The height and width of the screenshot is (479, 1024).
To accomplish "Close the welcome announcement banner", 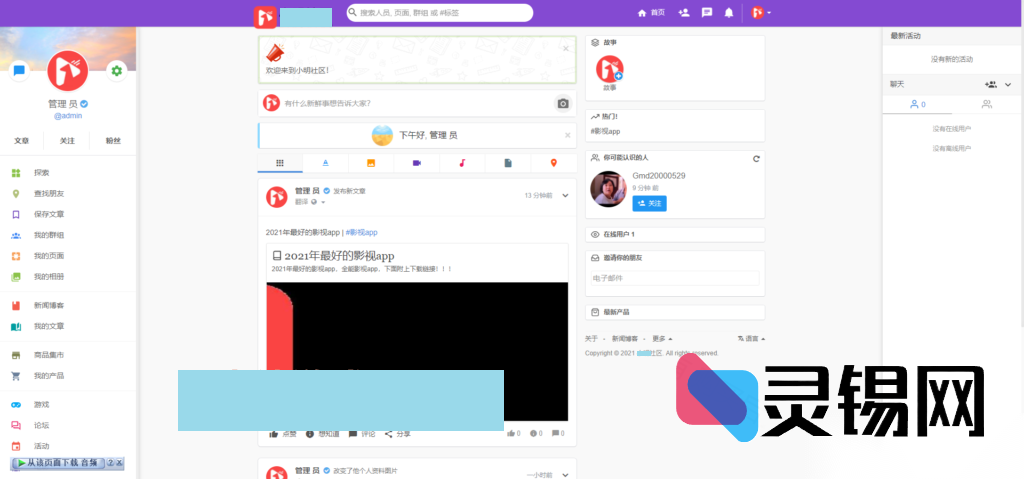I will click(x=566, y=48).
